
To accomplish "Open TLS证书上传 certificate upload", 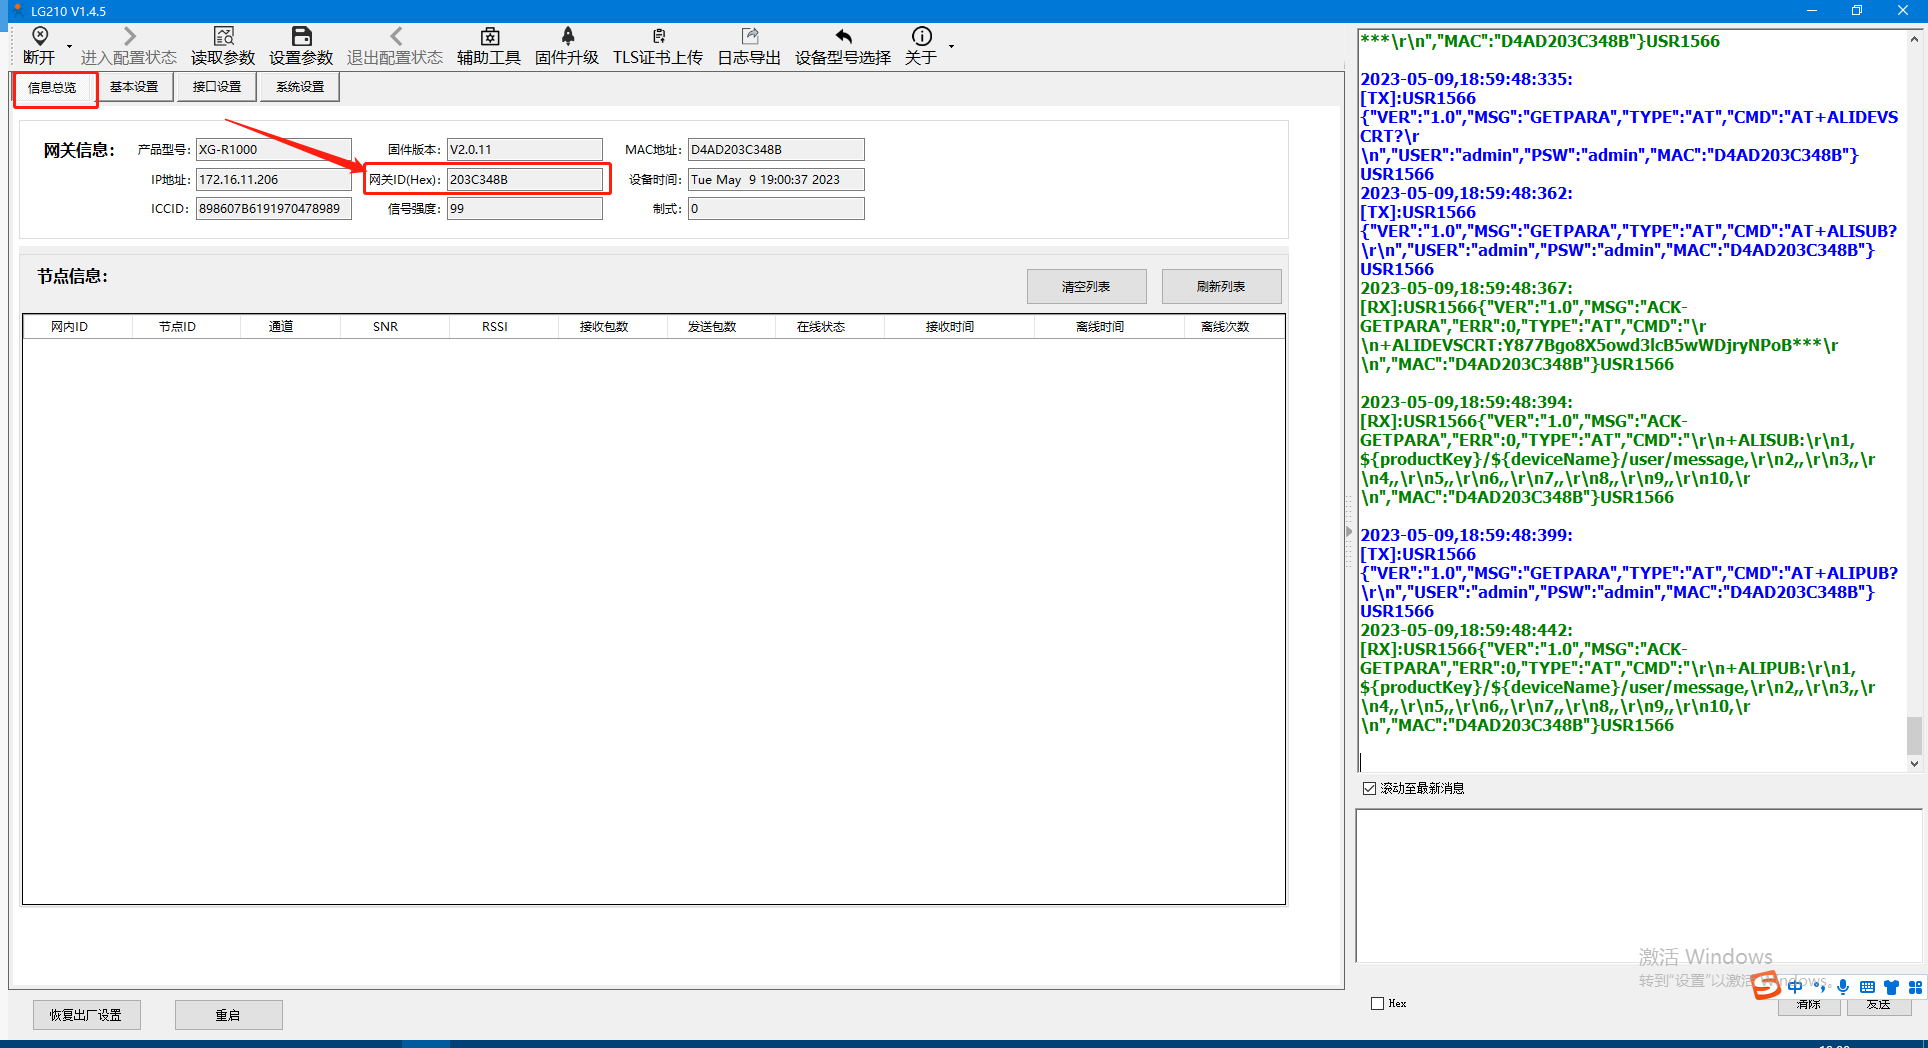I will click(658, 37).
